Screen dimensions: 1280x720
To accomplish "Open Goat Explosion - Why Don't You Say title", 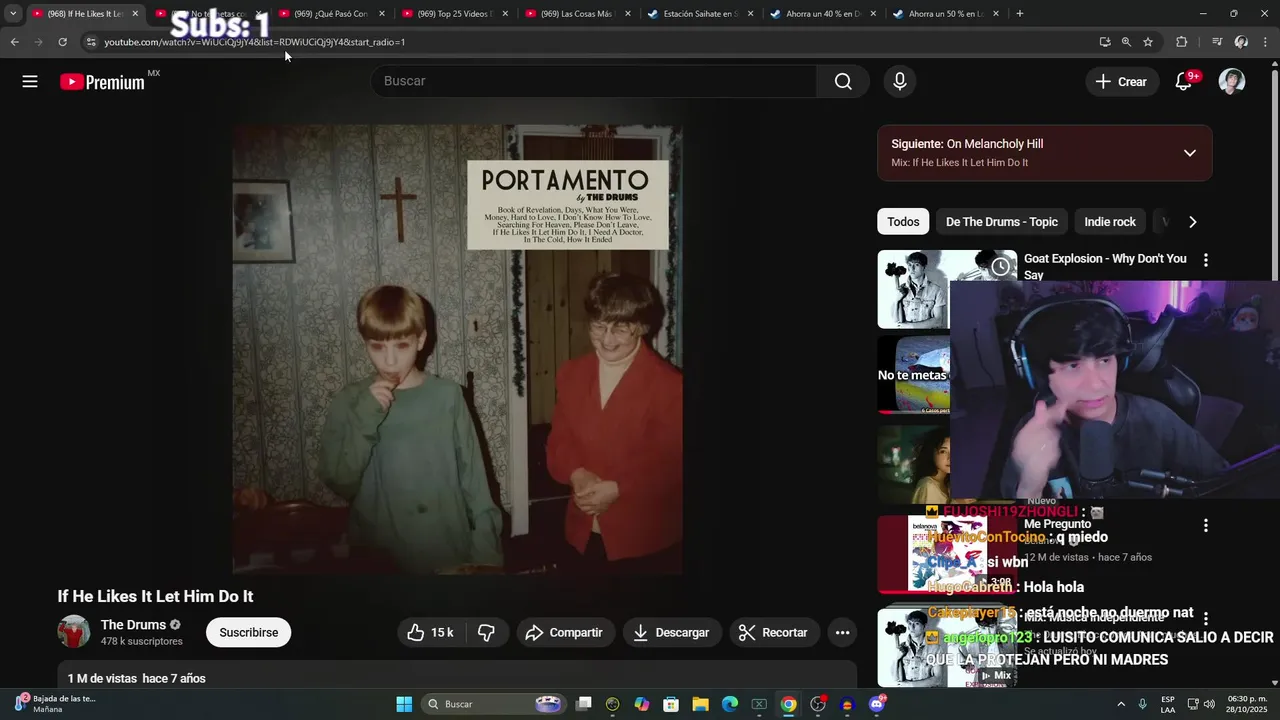I will (1105, 266).
